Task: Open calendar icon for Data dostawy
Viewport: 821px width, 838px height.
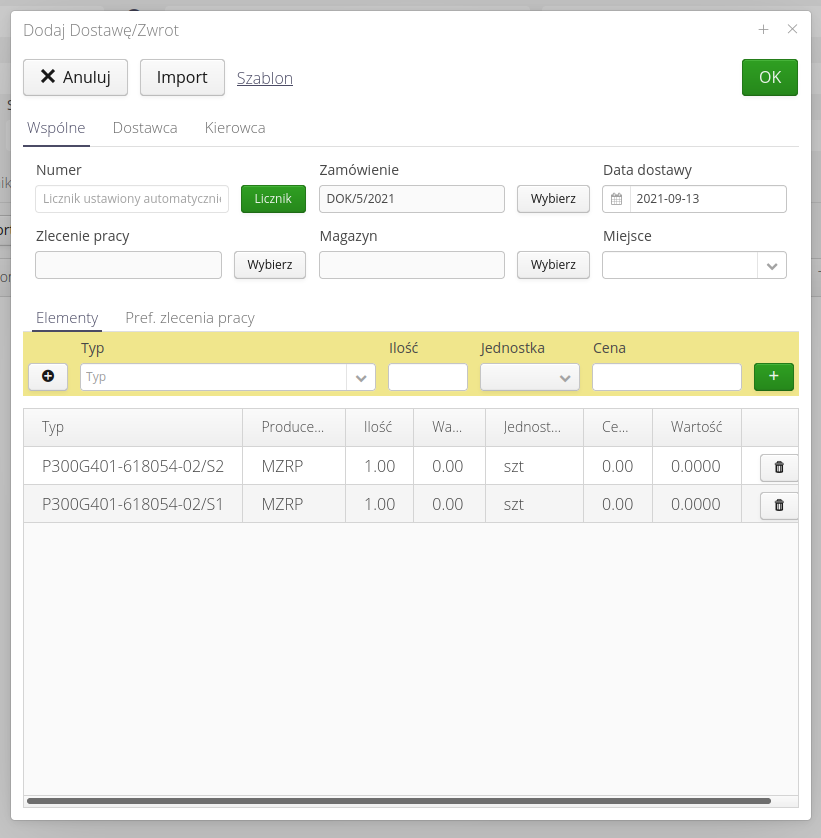Action: click(x=617, y=199)
